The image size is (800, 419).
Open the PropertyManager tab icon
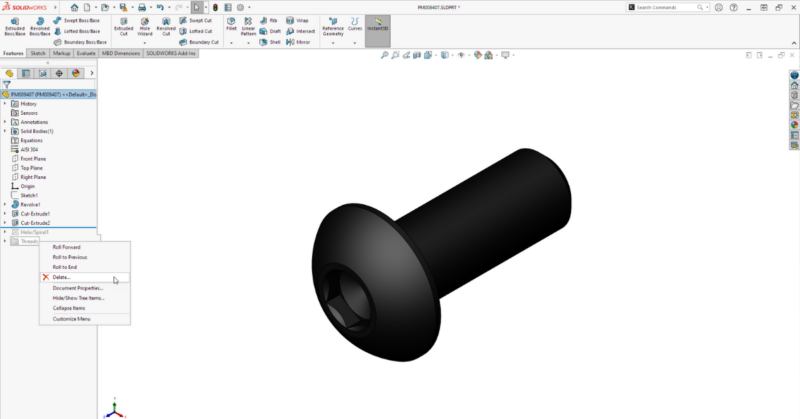[26, 73]
